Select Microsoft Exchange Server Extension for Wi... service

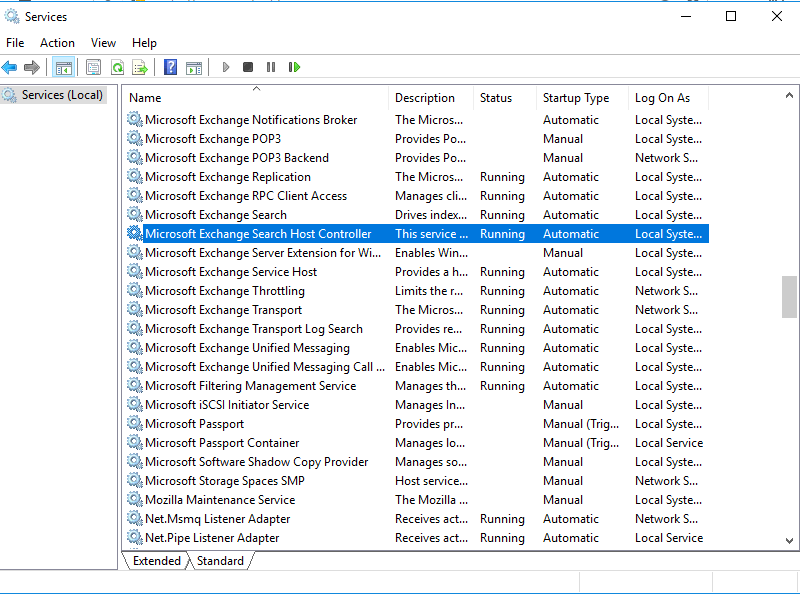click(263, 253)
